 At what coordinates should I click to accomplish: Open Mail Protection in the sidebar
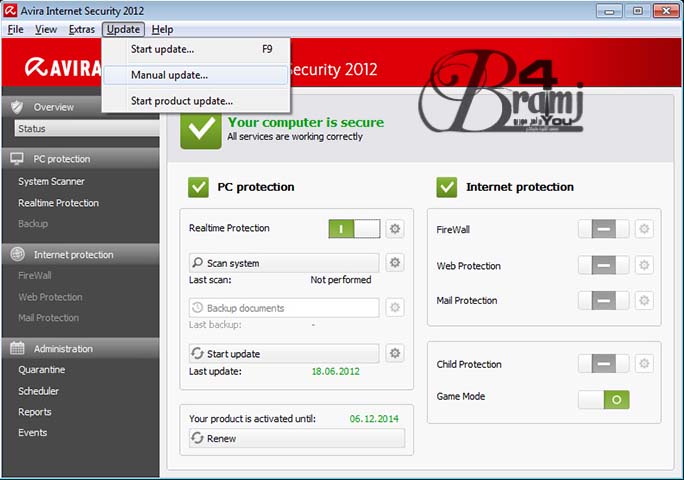tap(48, 318)
